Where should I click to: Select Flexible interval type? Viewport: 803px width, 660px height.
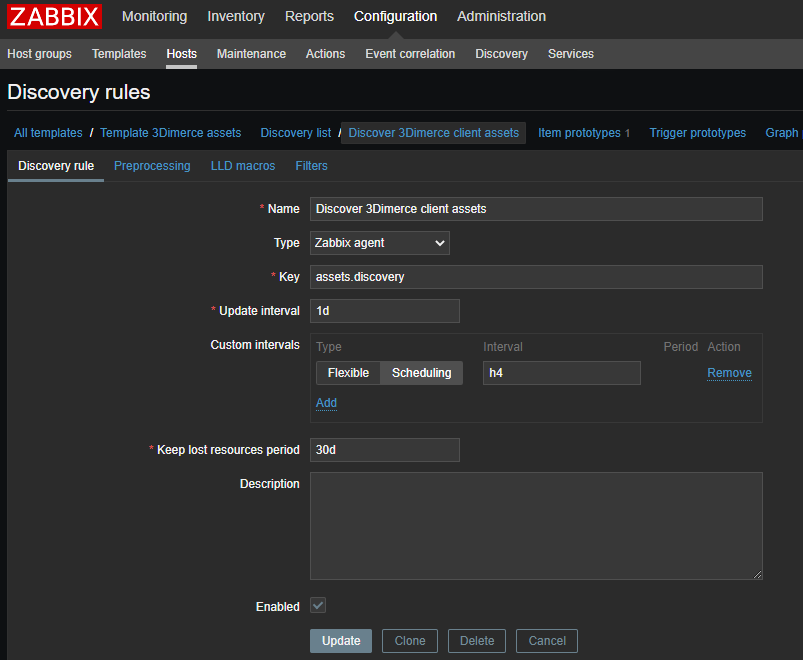[348, 373]
